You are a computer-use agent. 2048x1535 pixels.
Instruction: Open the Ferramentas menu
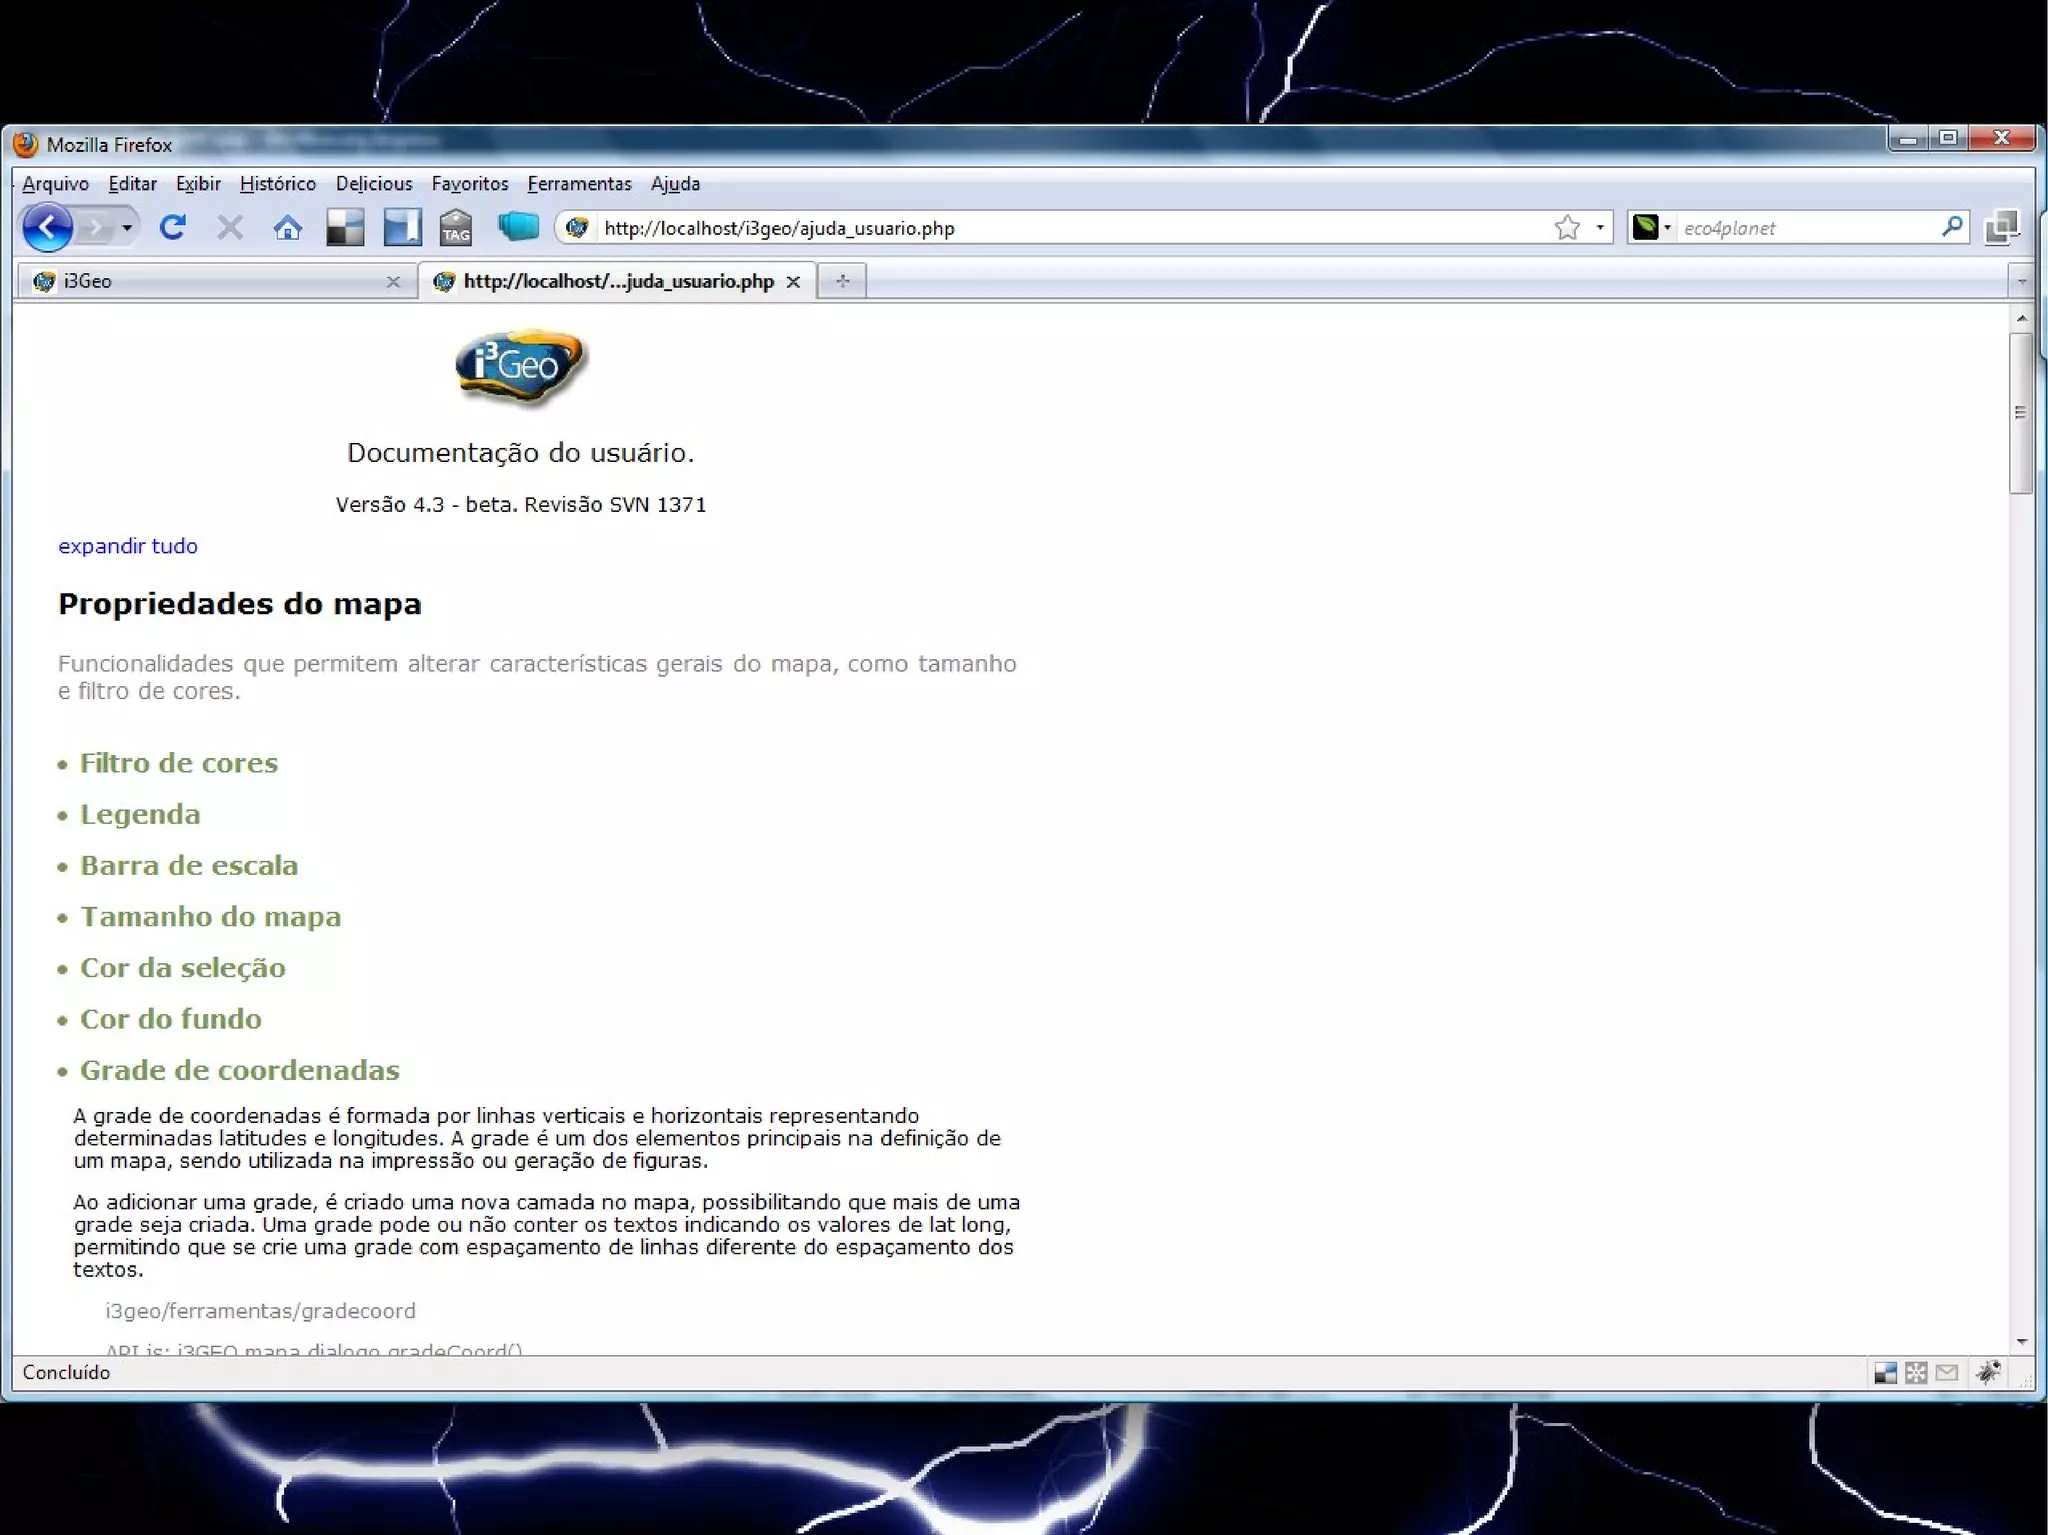(x=579, y=184)
